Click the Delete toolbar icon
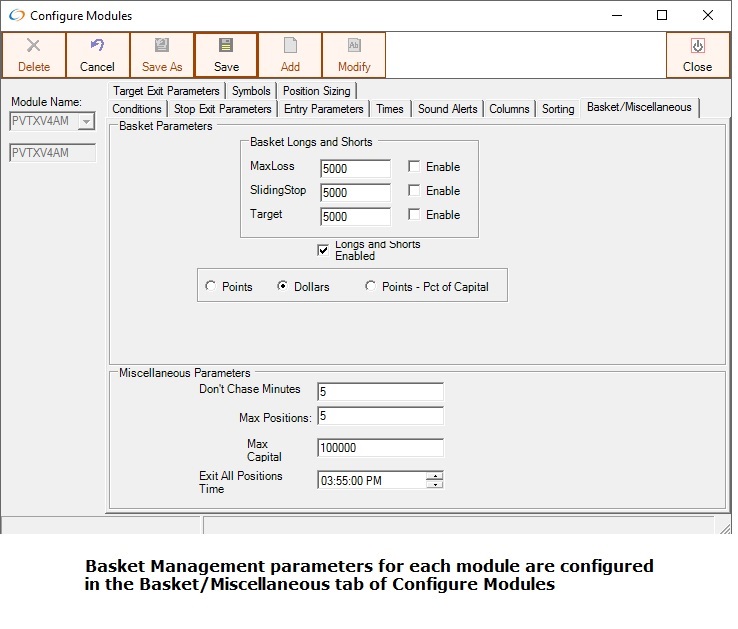This screenshot has height=629, width=738. point(33,46)
